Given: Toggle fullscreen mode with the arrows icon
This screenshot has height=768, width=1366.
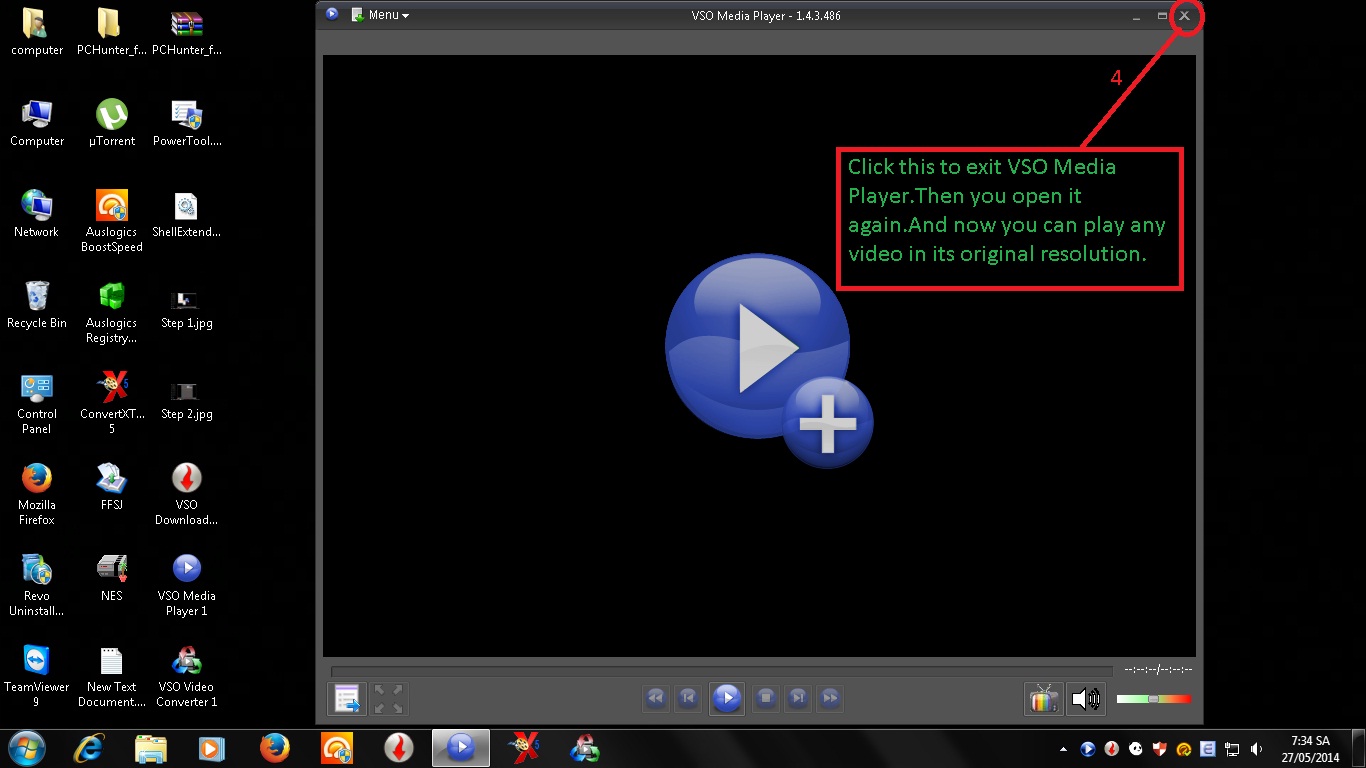Looking at the screenshot, I should pyautogui.click(x=388, y=698).
